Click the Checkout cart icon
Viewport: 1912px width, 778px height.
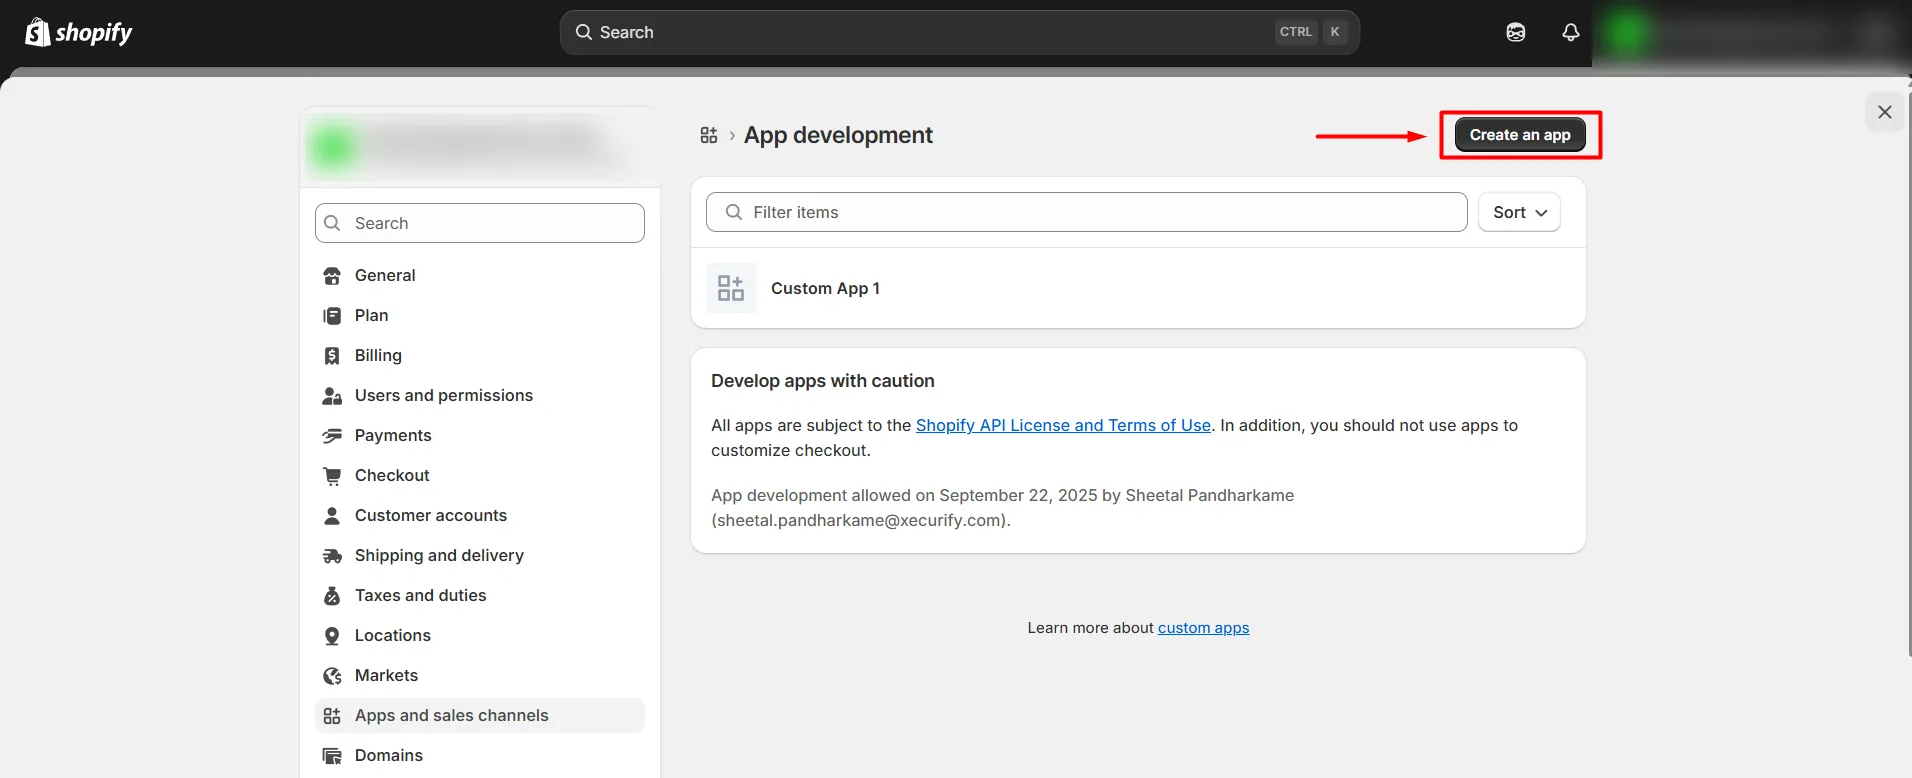coord(332,476)
